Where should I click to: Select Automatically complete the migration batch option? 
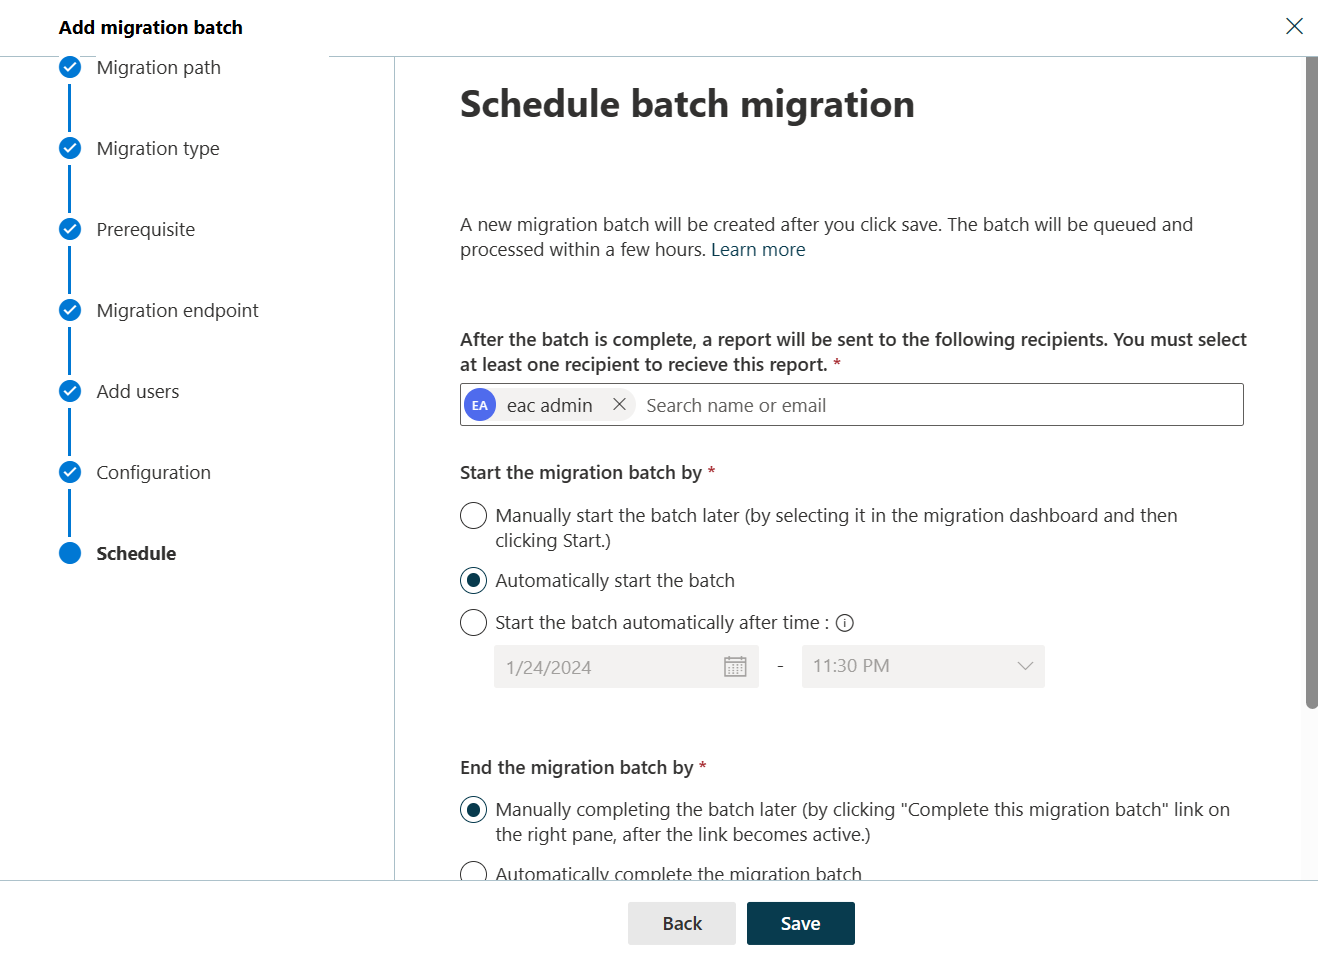(473, 872)
